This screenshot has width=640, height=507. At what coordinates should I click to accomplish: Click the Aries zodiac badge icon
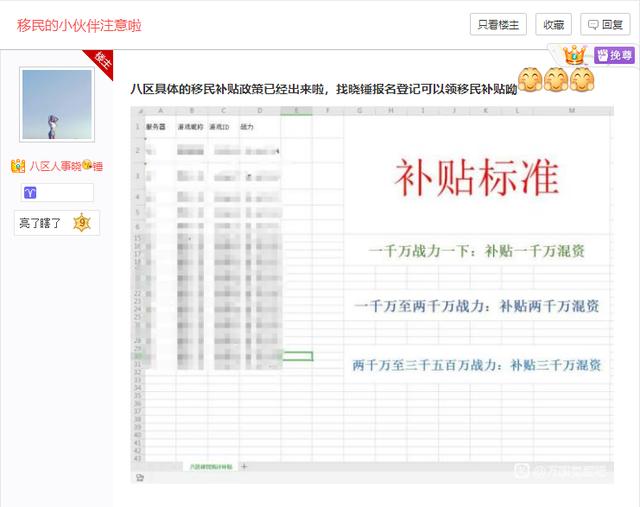[30, 192]
